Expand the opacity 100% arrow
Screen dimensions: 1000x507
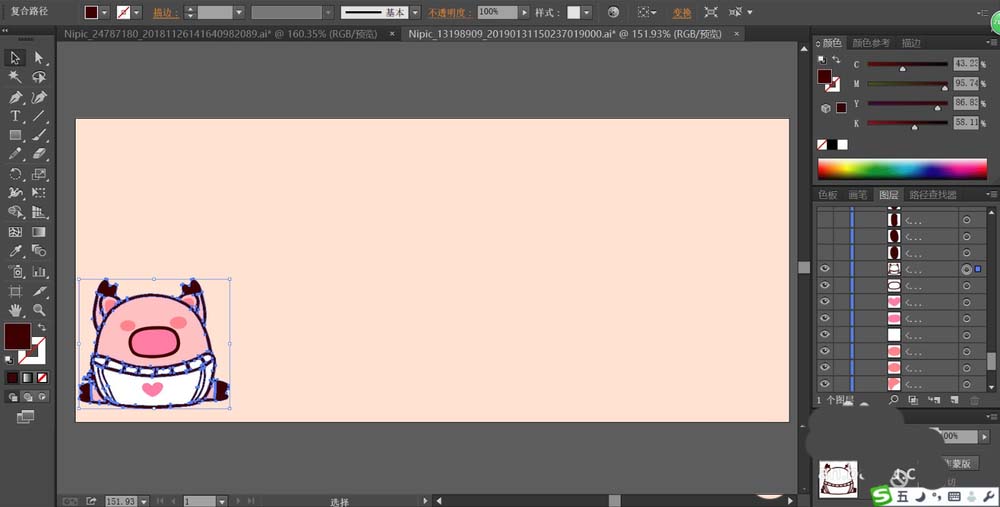524,12
